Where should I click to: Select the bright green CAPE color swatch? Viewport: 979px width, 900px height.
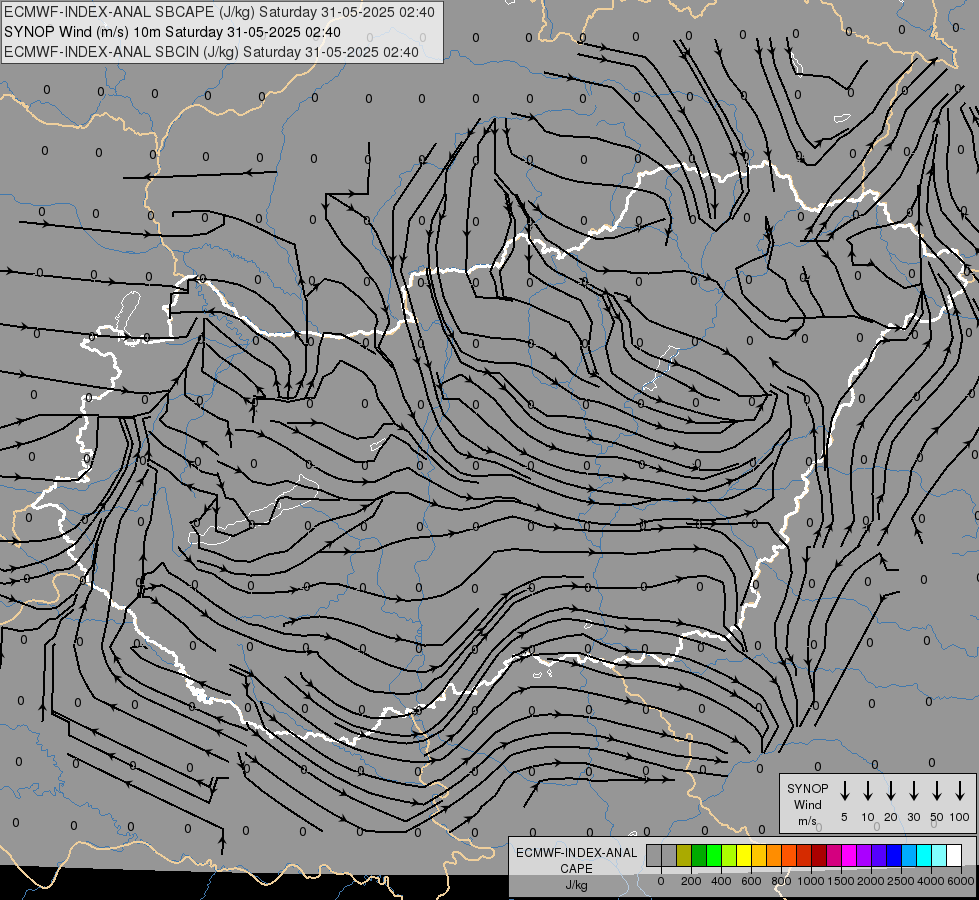714,855
